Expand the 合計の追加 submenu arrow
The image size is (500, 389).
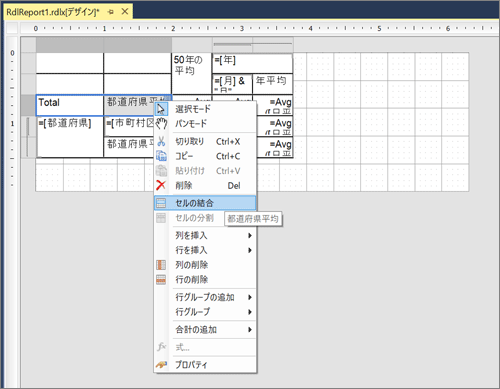(250, 330)
